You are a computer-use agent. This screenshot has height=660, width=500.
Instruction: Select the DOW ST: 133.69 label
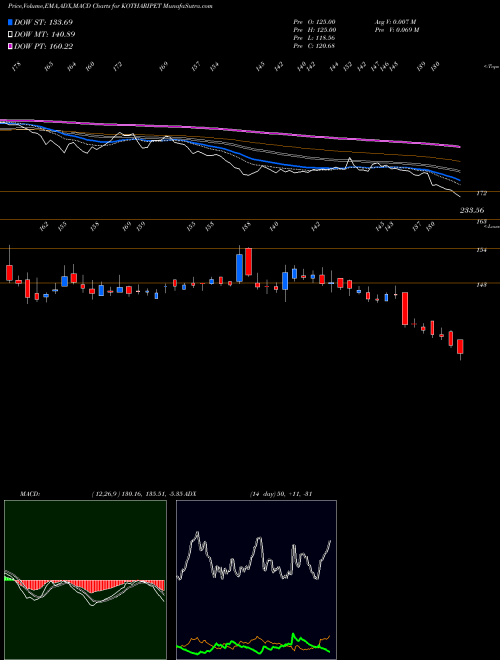44,22
